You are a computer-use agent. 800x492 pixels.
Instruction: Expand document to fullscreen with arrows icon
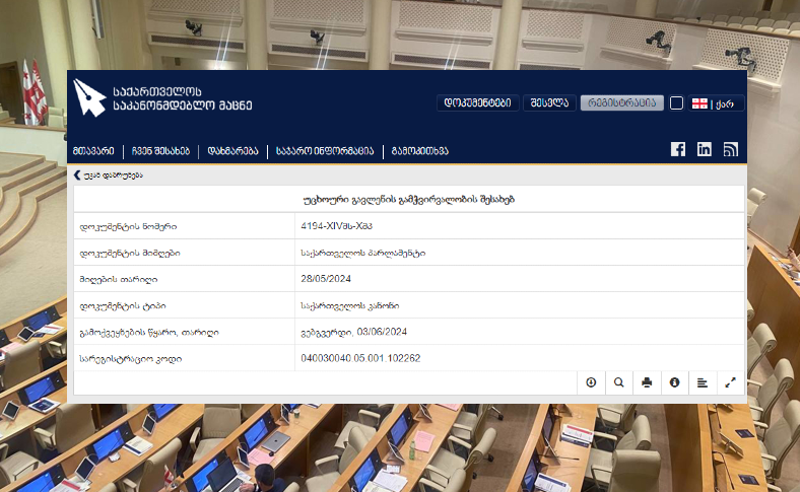tap(730, 382)
